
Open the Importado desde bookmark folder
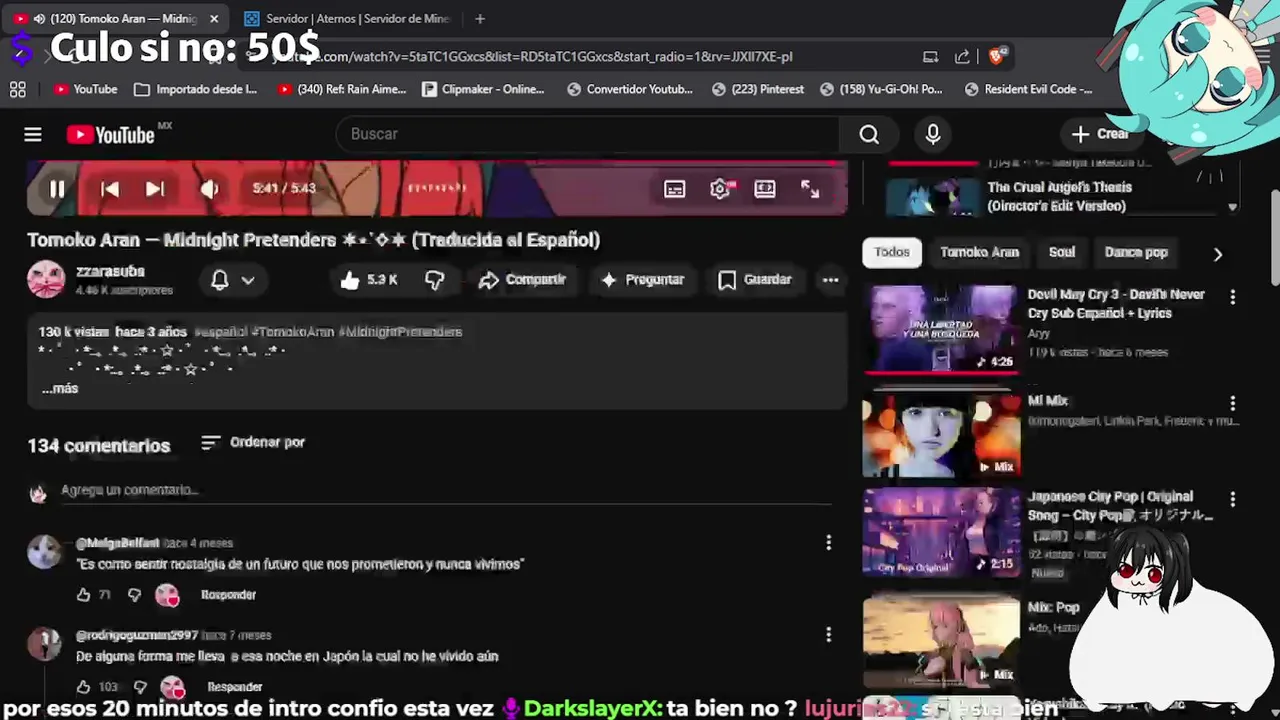click(196, 89)
